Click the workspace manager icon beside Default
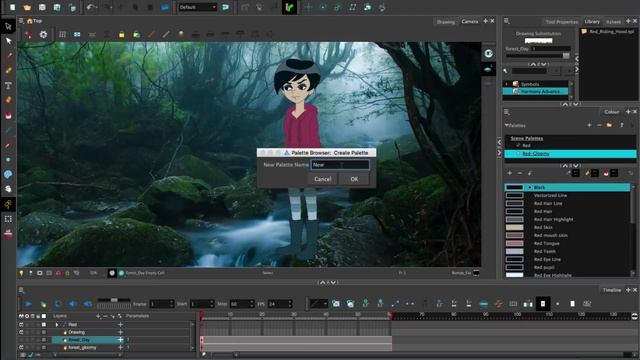The width and height of the screenshot is (640, 360). (x=225, y=7)
